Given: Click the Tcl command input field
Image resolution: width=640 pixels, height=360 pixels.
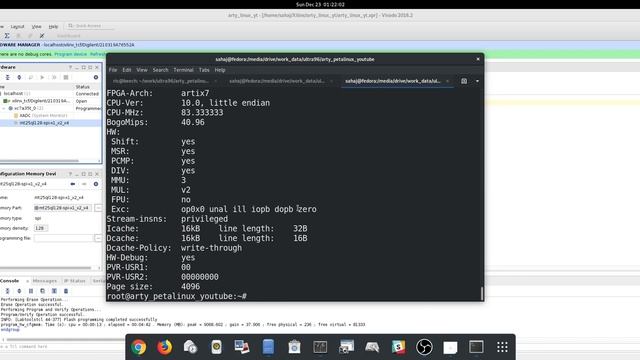Looking at the screenshot, I should (61, 347).
